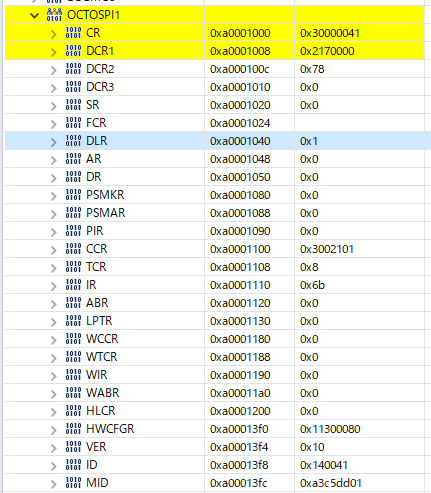Click address 0xa0001040 of DLR

click(240, 141)
